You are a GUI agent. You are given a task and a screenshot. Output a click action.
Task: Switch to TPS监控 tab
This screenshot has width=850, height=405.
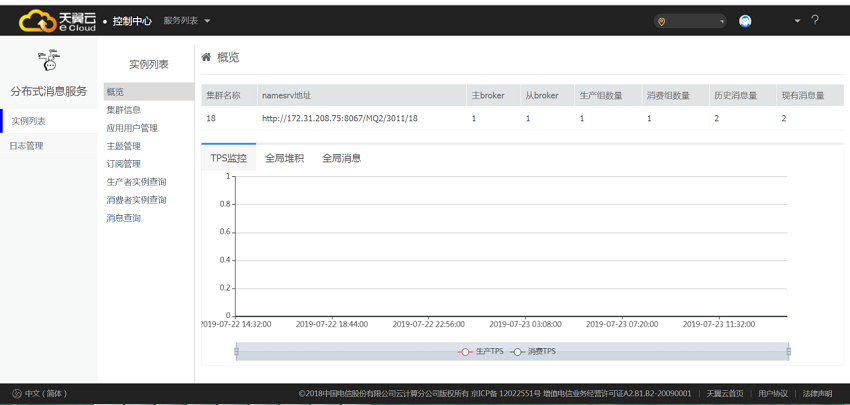pos(229,158)
